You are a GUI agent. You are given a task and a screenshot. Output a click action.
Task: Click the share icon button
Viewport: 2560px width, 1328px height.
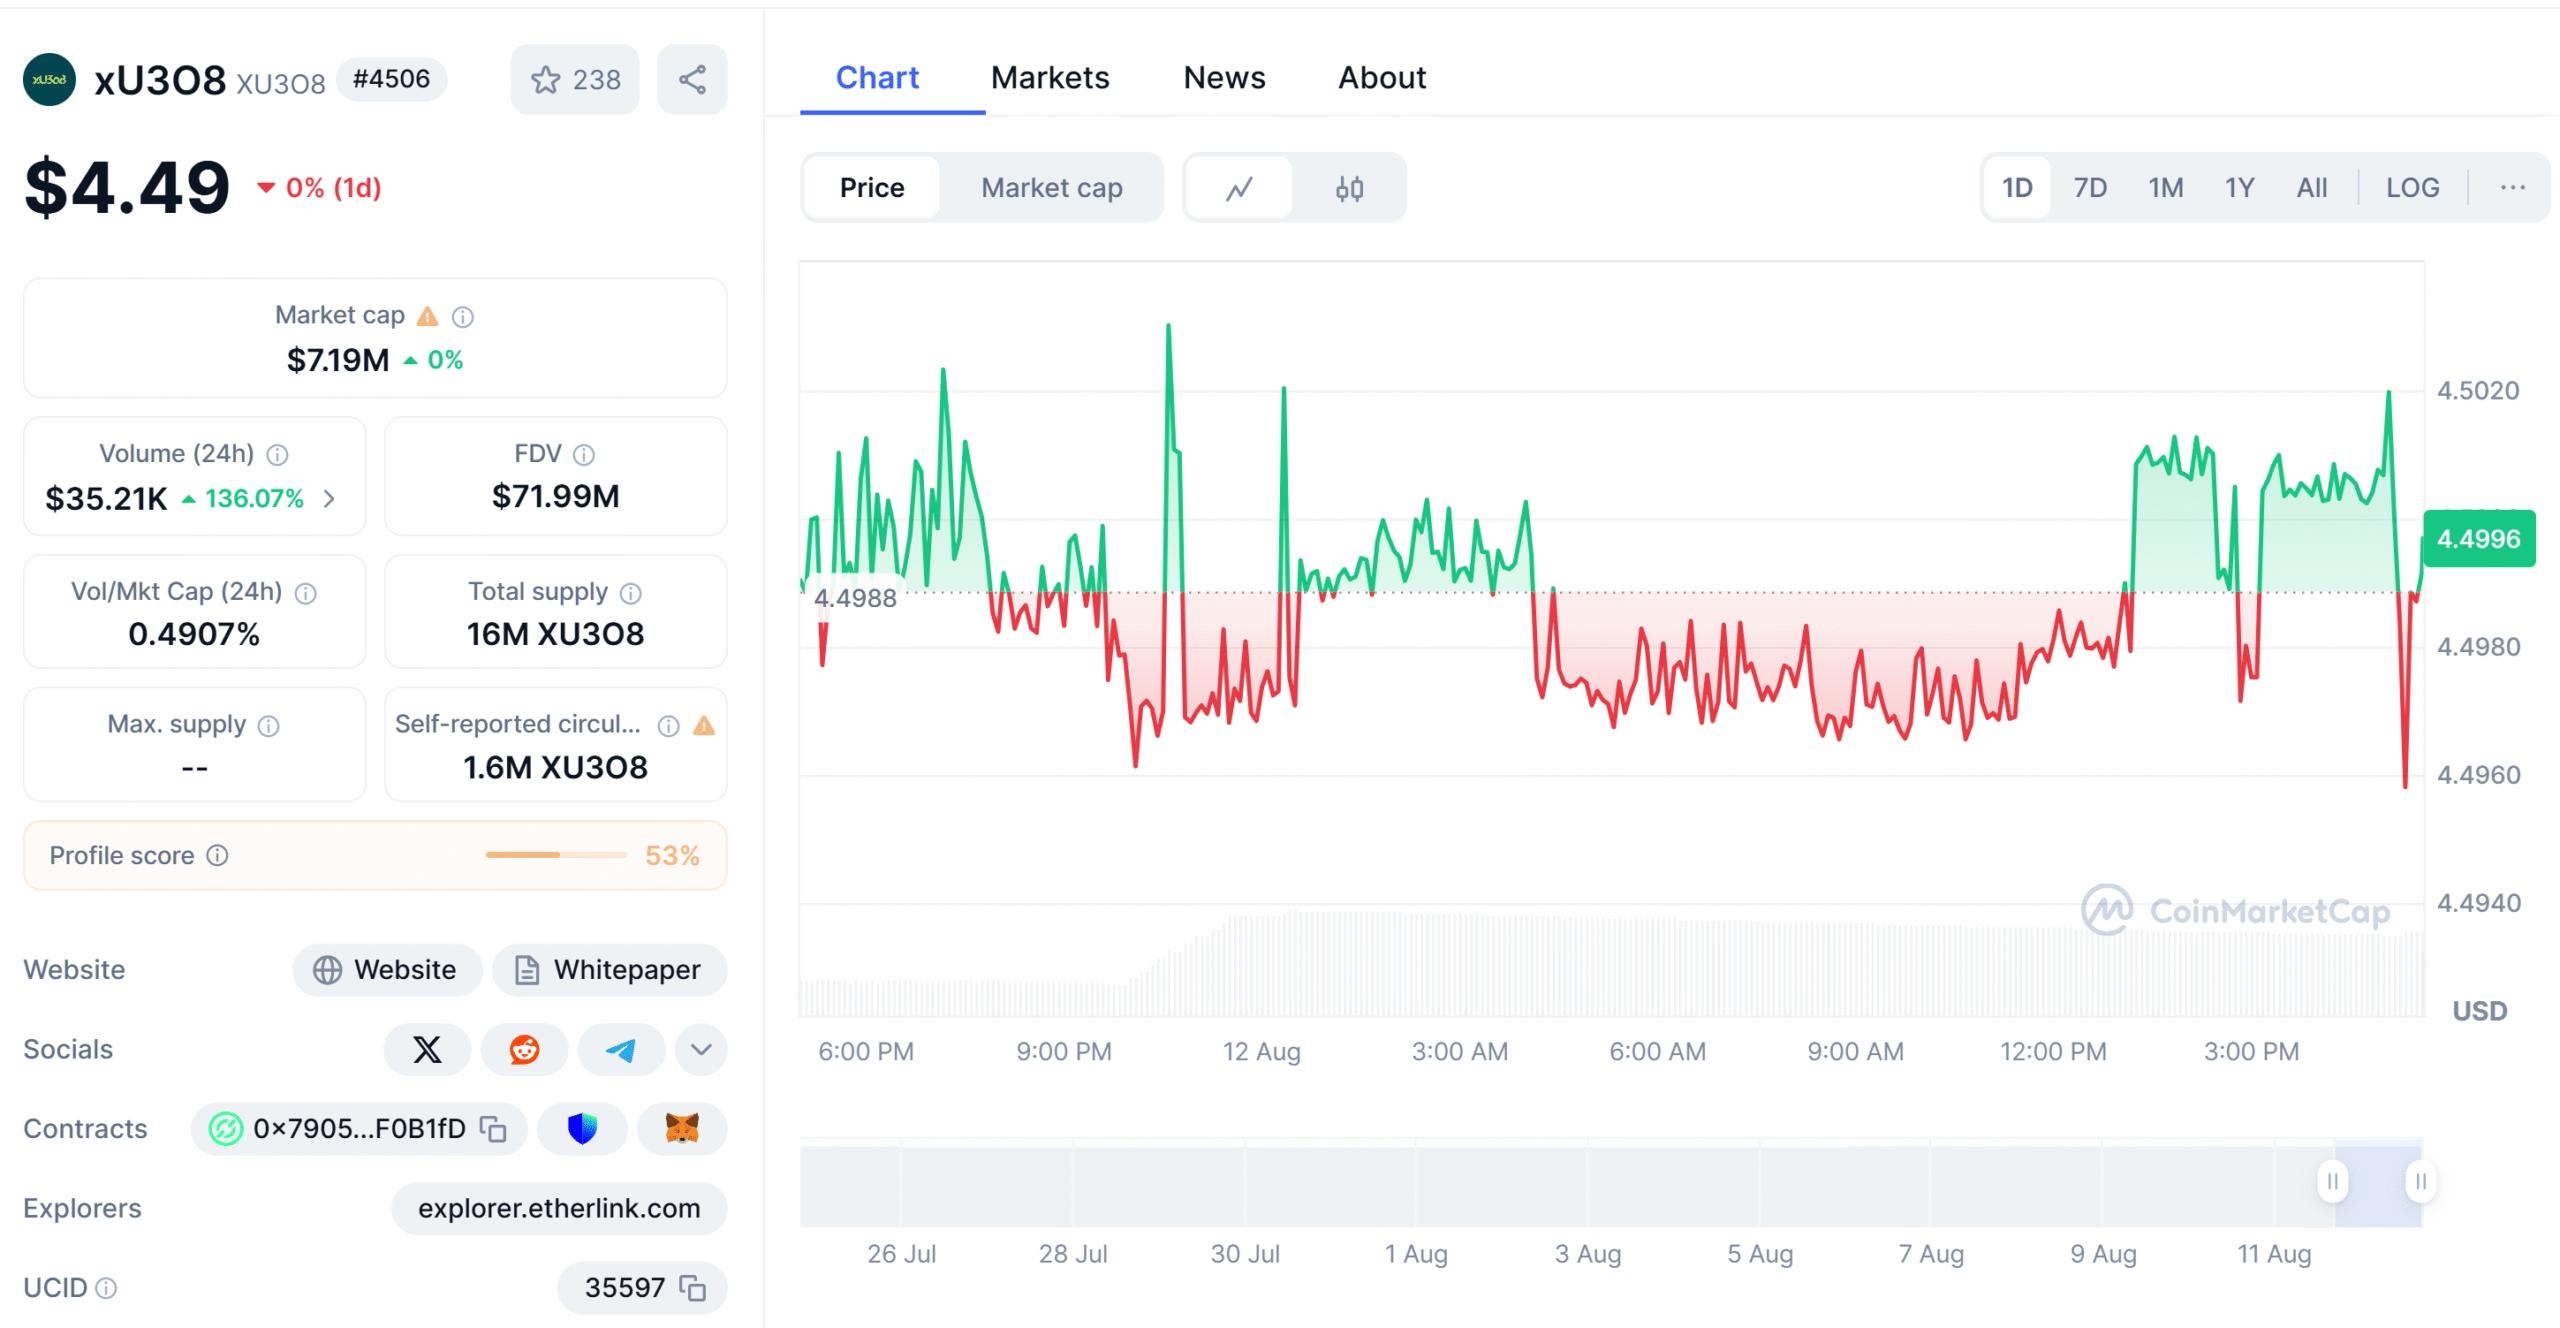click(x=692, y=80)
